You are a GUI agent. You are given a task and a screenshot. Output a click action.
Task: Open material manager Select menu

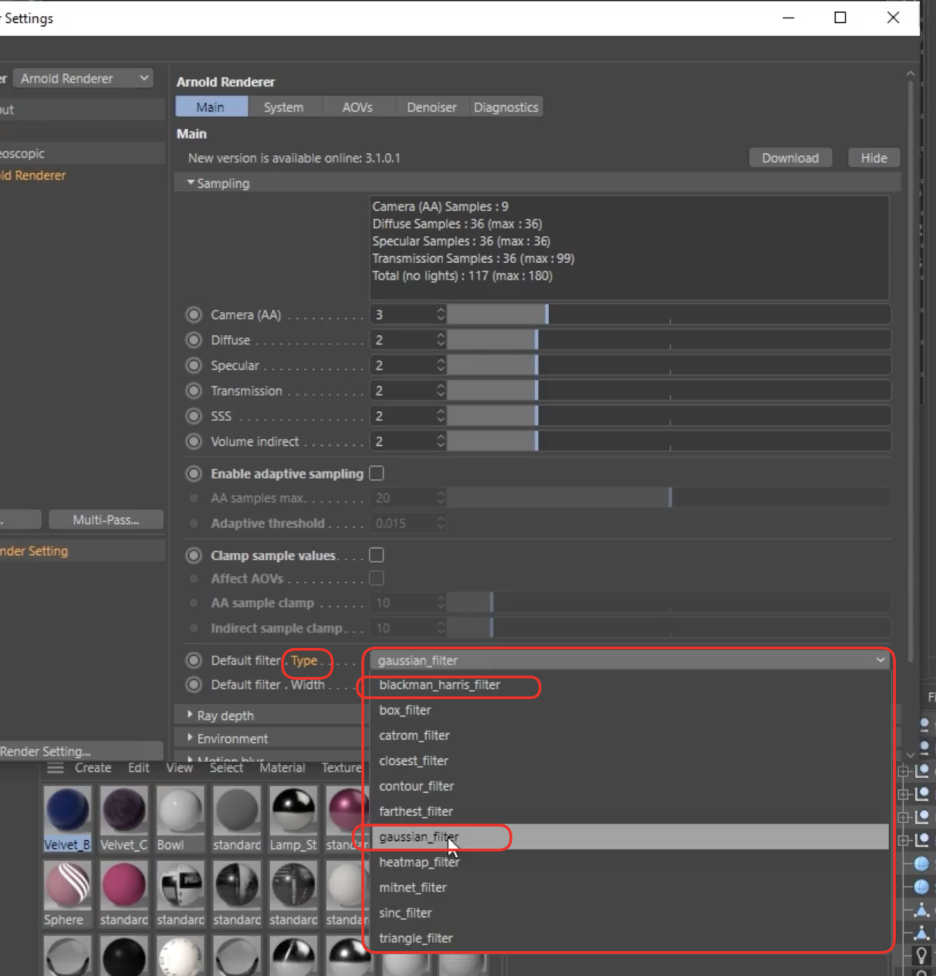click(x=227, y=768)
